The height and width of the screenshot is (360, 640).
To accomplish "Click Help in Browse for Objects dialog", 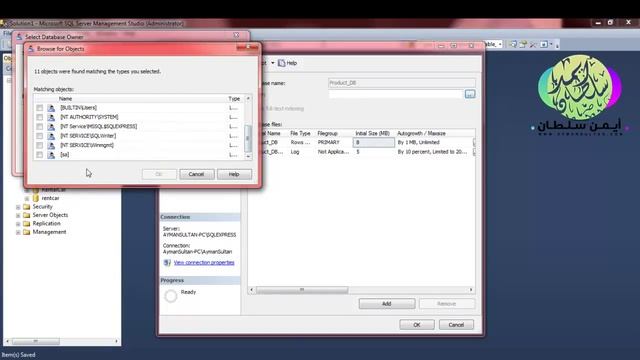I will [234, 174].
